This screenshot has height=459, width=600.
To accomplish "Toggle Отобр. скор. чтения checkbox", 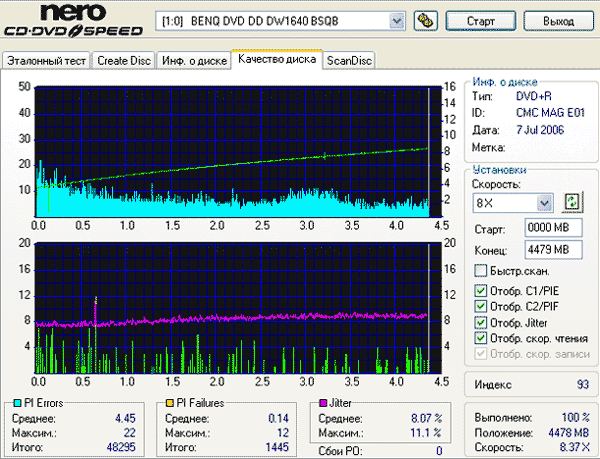I will (x=480, y=338).
